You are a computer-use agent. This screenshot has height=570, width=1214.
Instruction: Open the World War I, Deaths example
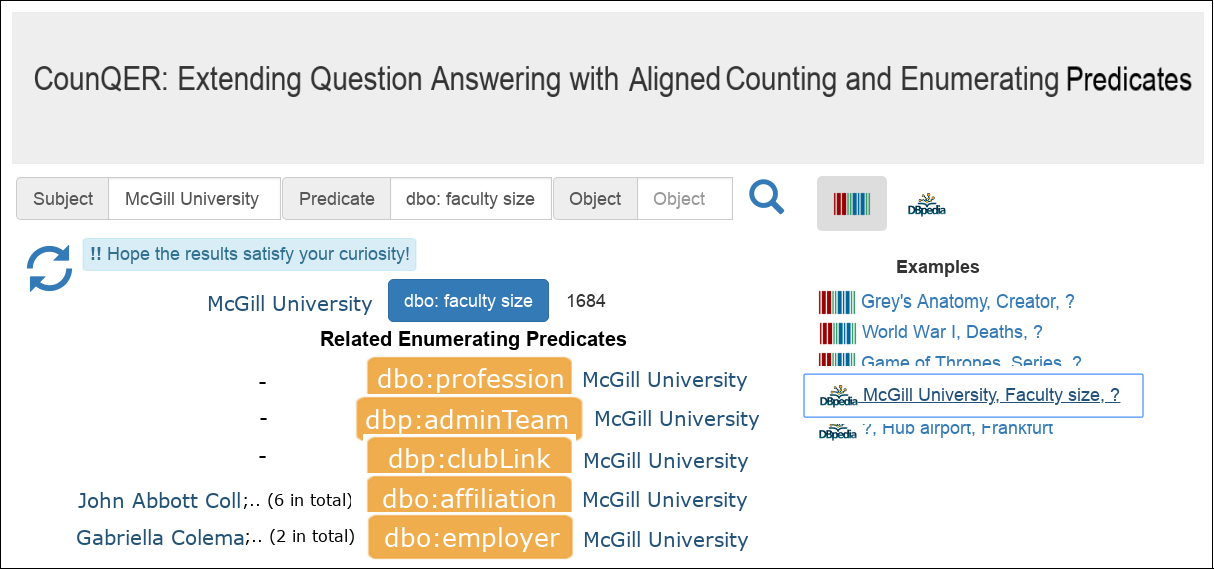pos(951,332)
